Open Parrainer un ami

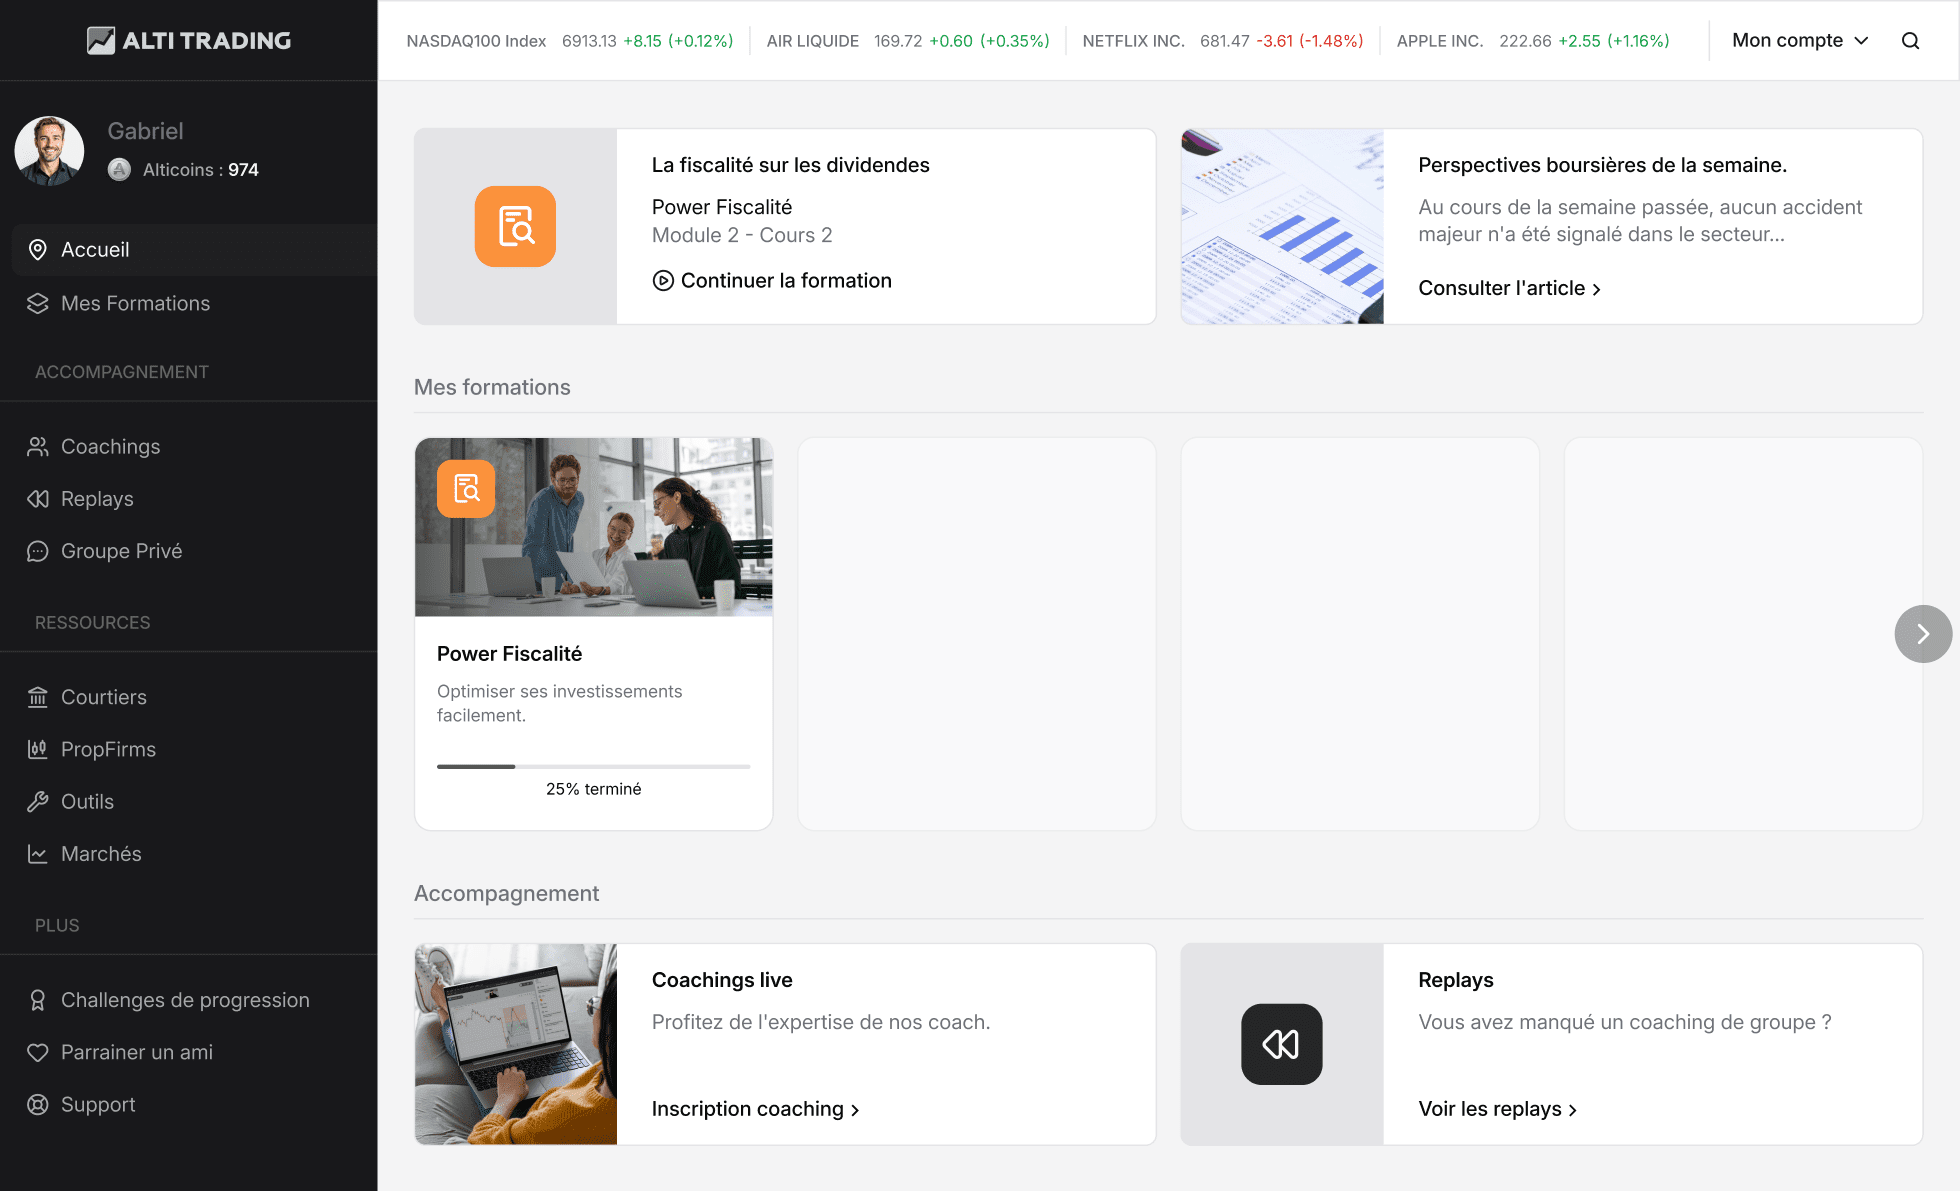click(x=195, y=1052)
